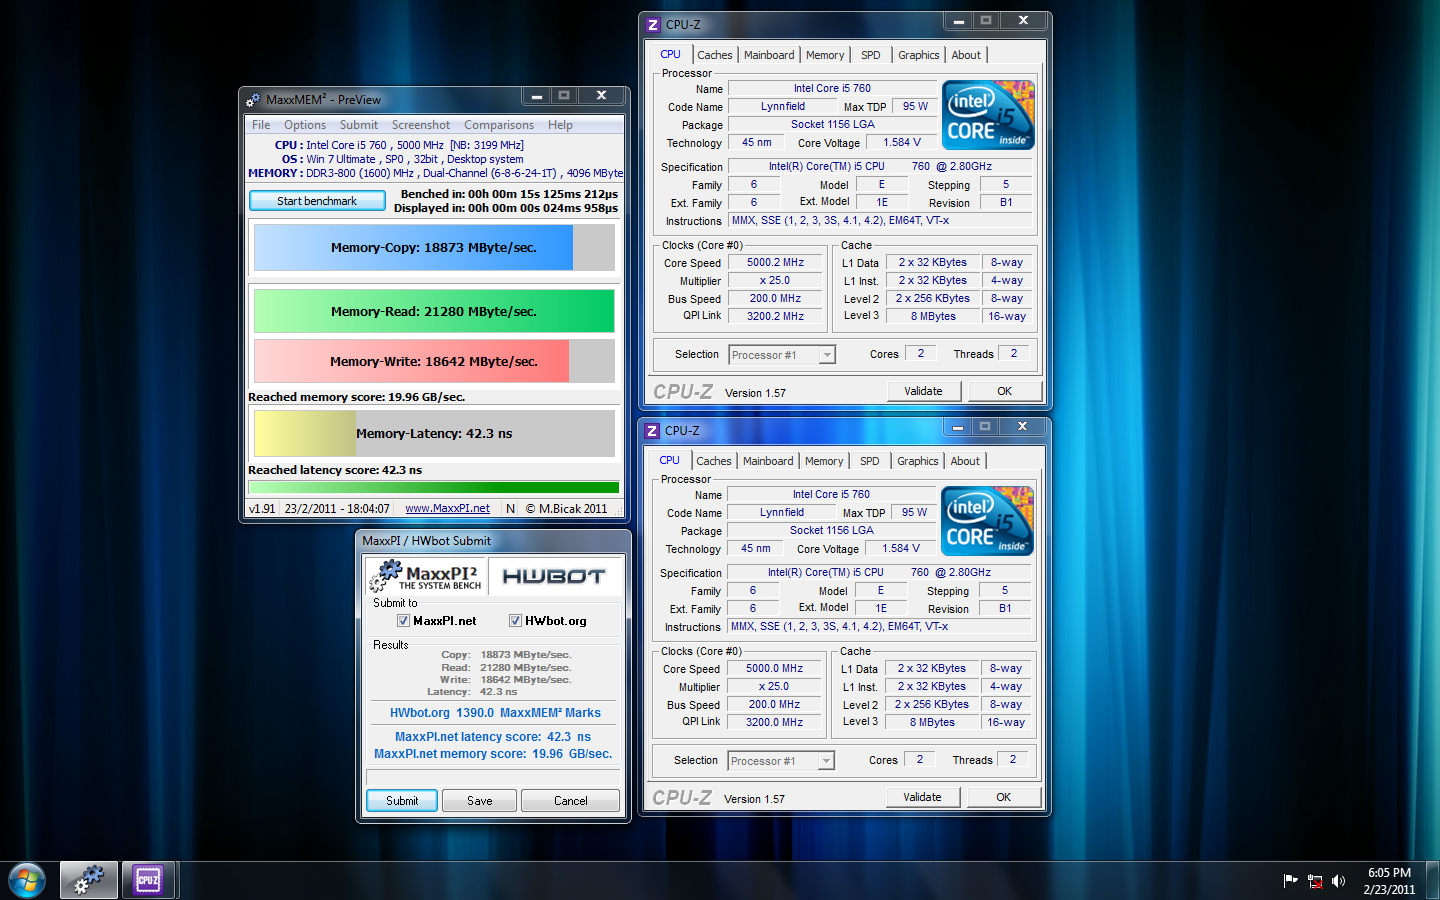This screenshot has height=900, width=1440.
Task: Toggle the HWbot.org submit checkbox
Action: point(515,621)
